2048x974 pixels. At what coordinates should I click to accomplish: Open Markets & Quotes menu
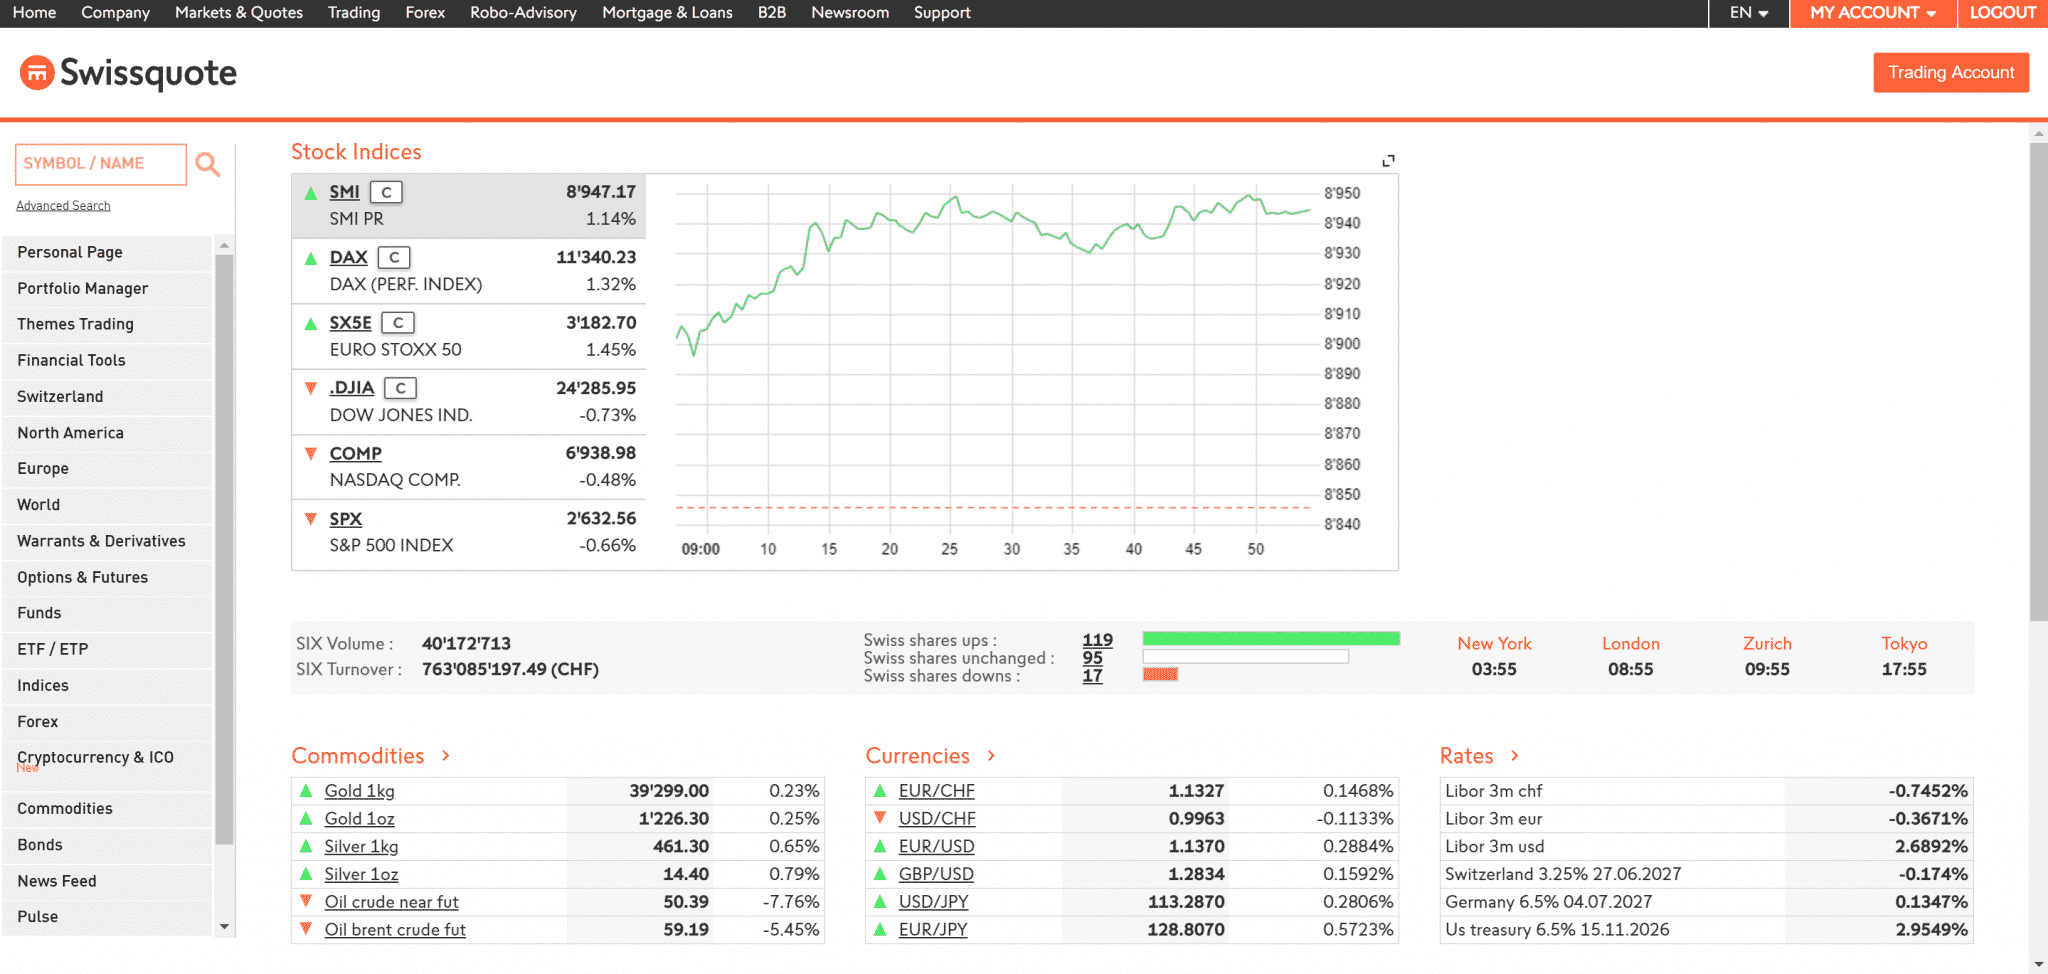pyautogui.click(x=239, y=13)
